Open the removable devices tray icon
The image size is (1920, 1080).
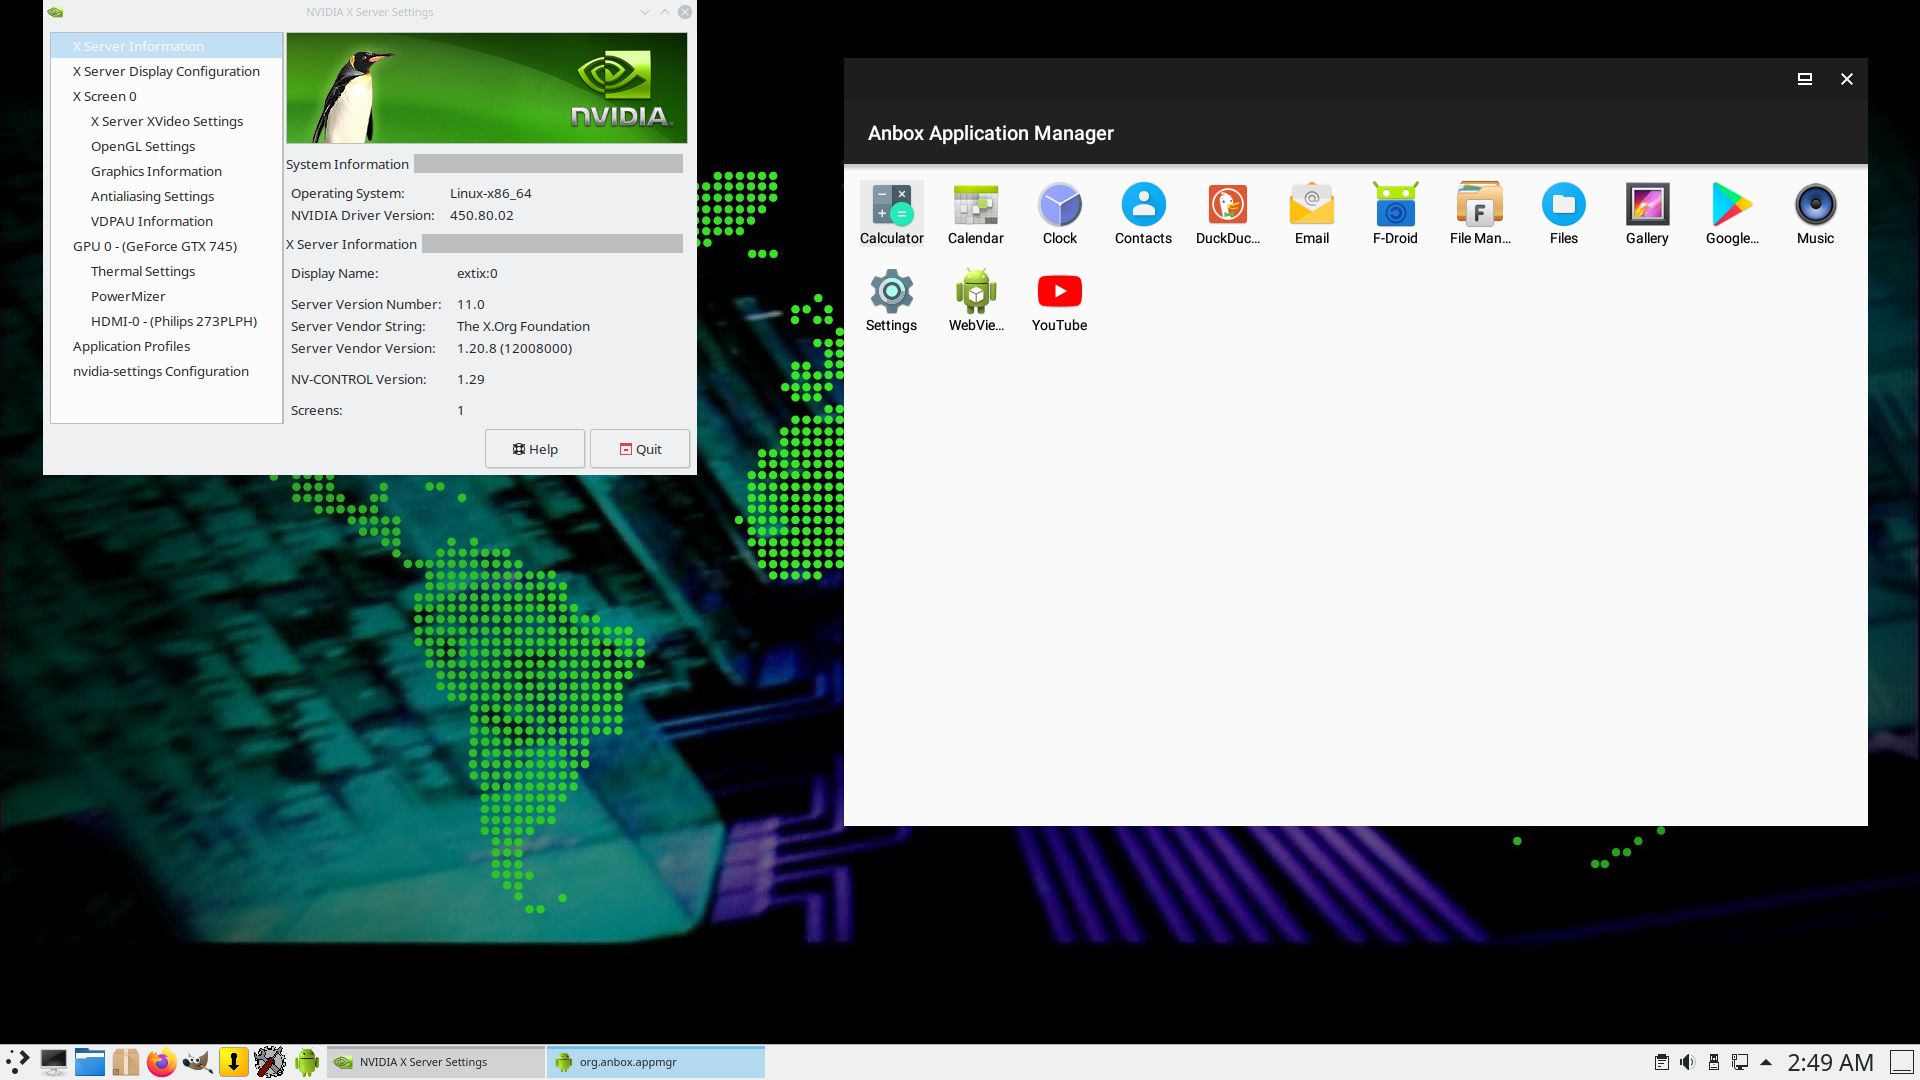click(x=1713, y=1062)
